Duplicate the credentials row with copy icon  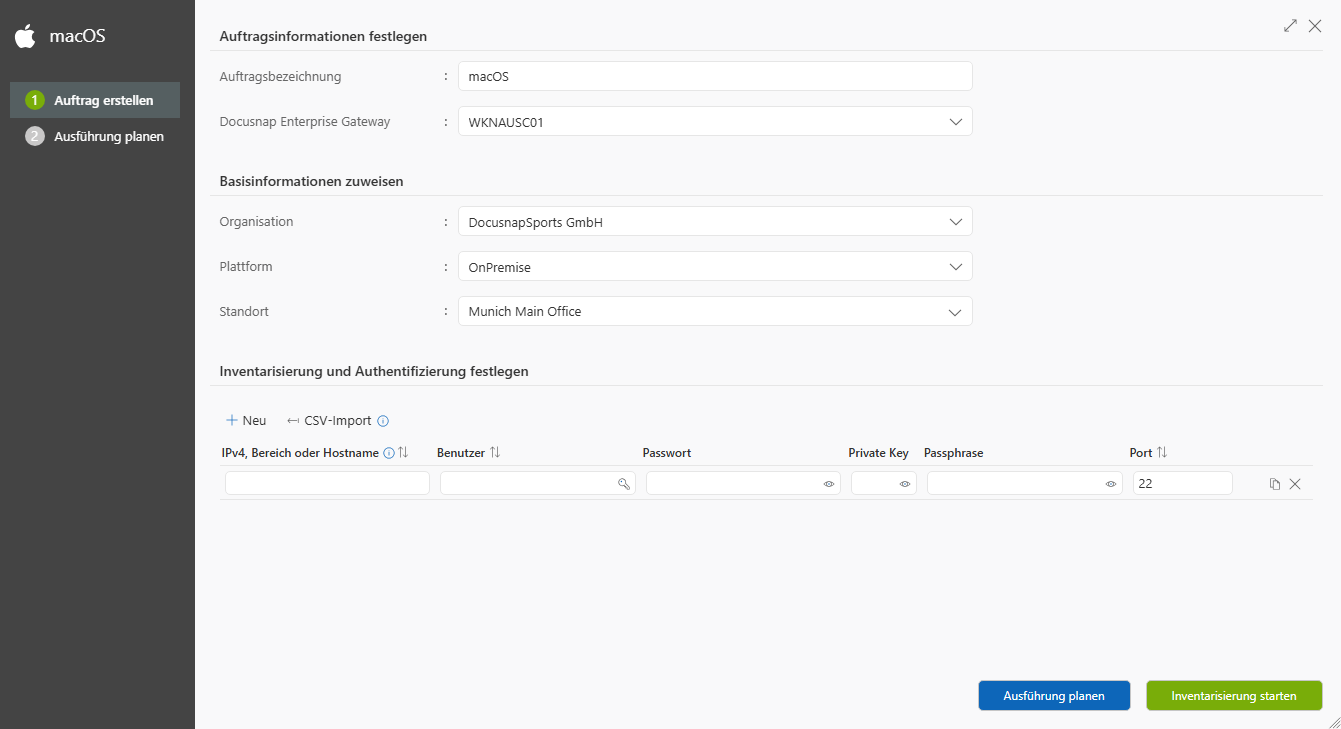click(1274, 484)
